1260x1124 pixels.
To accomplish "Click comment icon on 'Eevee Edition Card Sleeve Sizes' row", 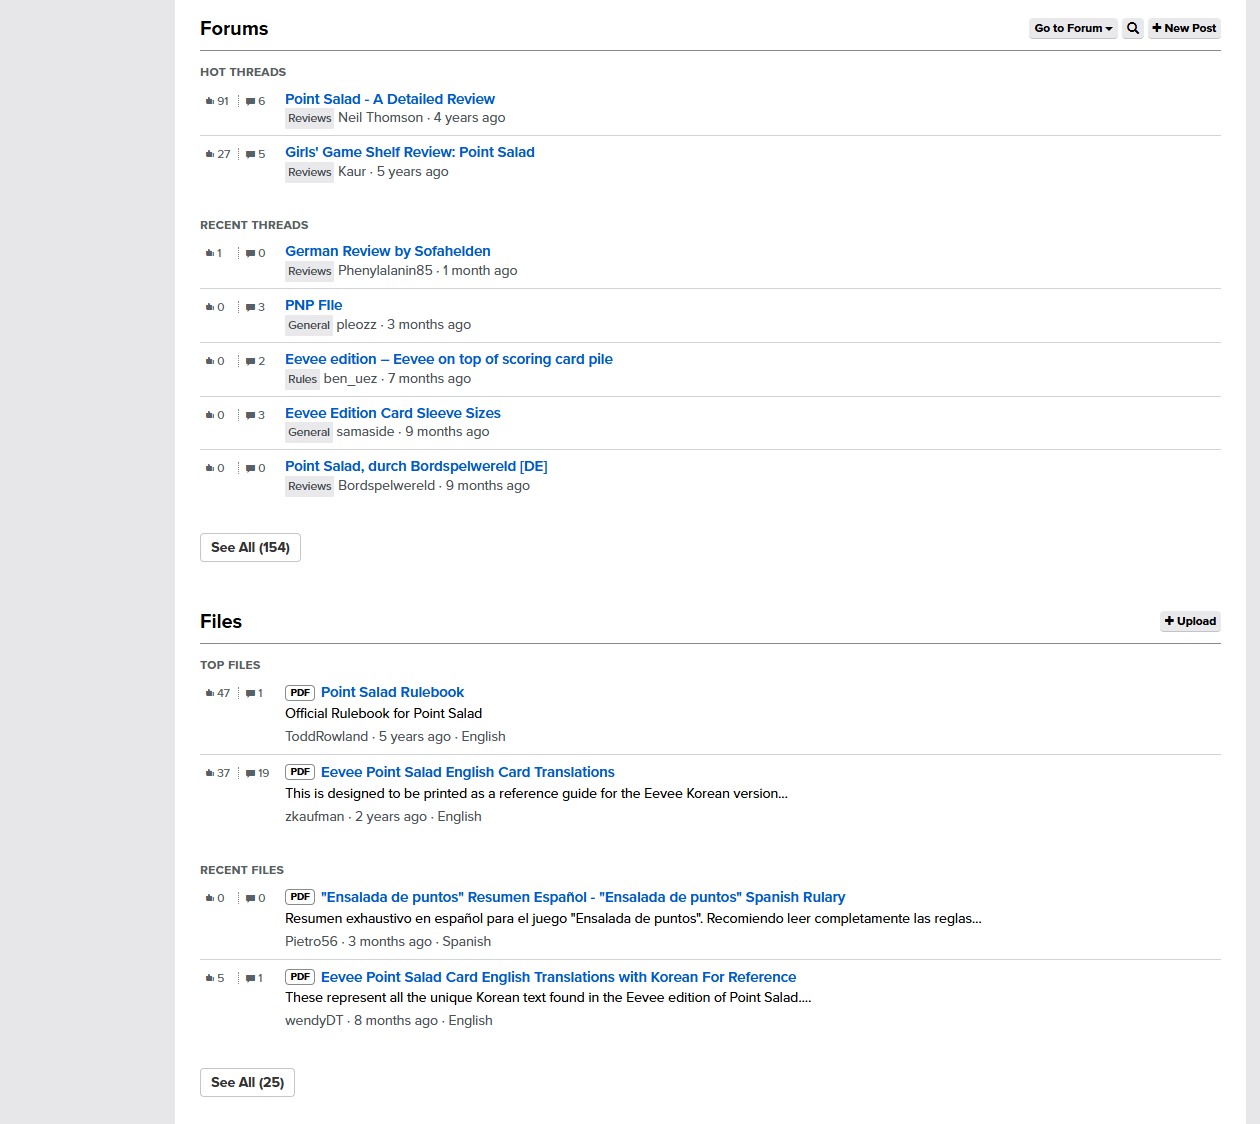I will [x=250, y=415].
